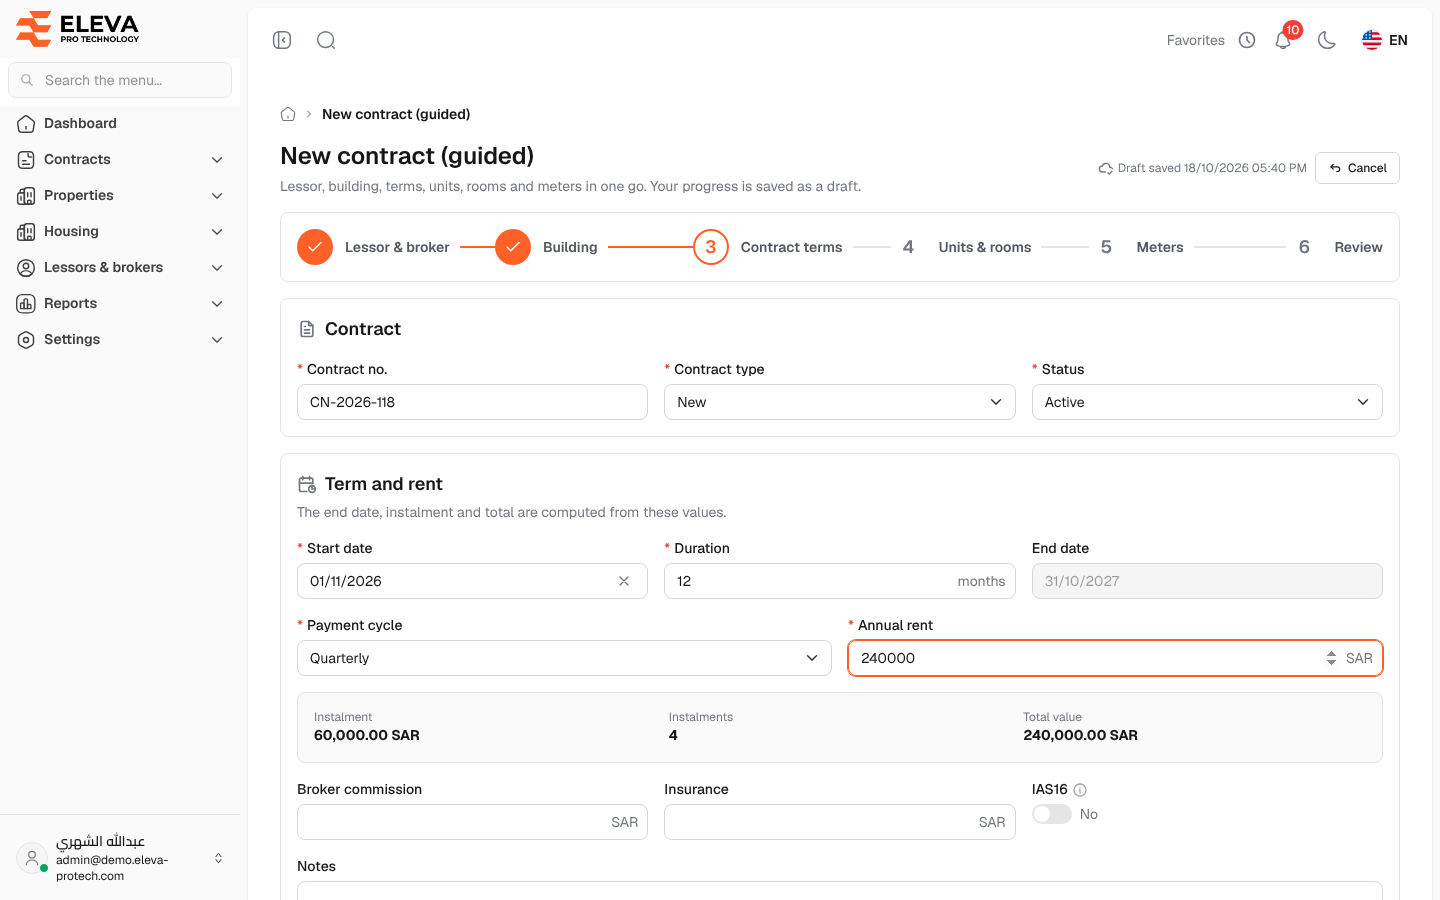Click the Insurance input field
1440x900 pixels.
pyautogui.click(x=840, y=822)
